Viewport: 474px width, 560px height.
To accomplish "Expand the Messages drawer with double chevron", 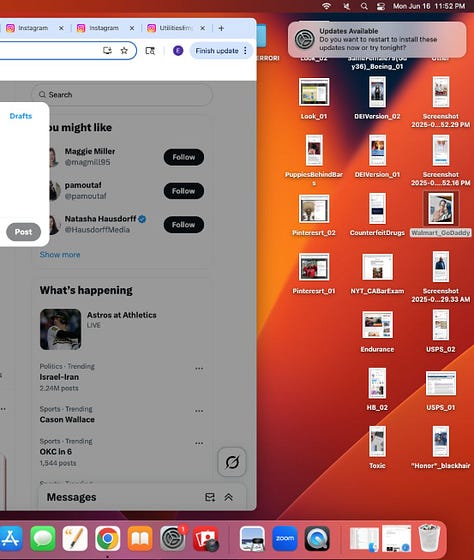I will [229, 497].
